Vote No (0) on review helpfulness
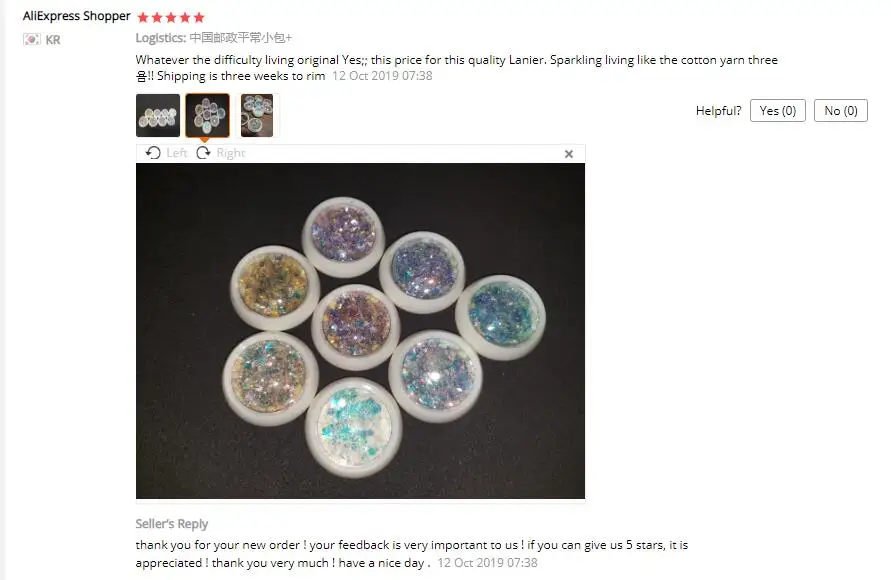 click(840, 111)
